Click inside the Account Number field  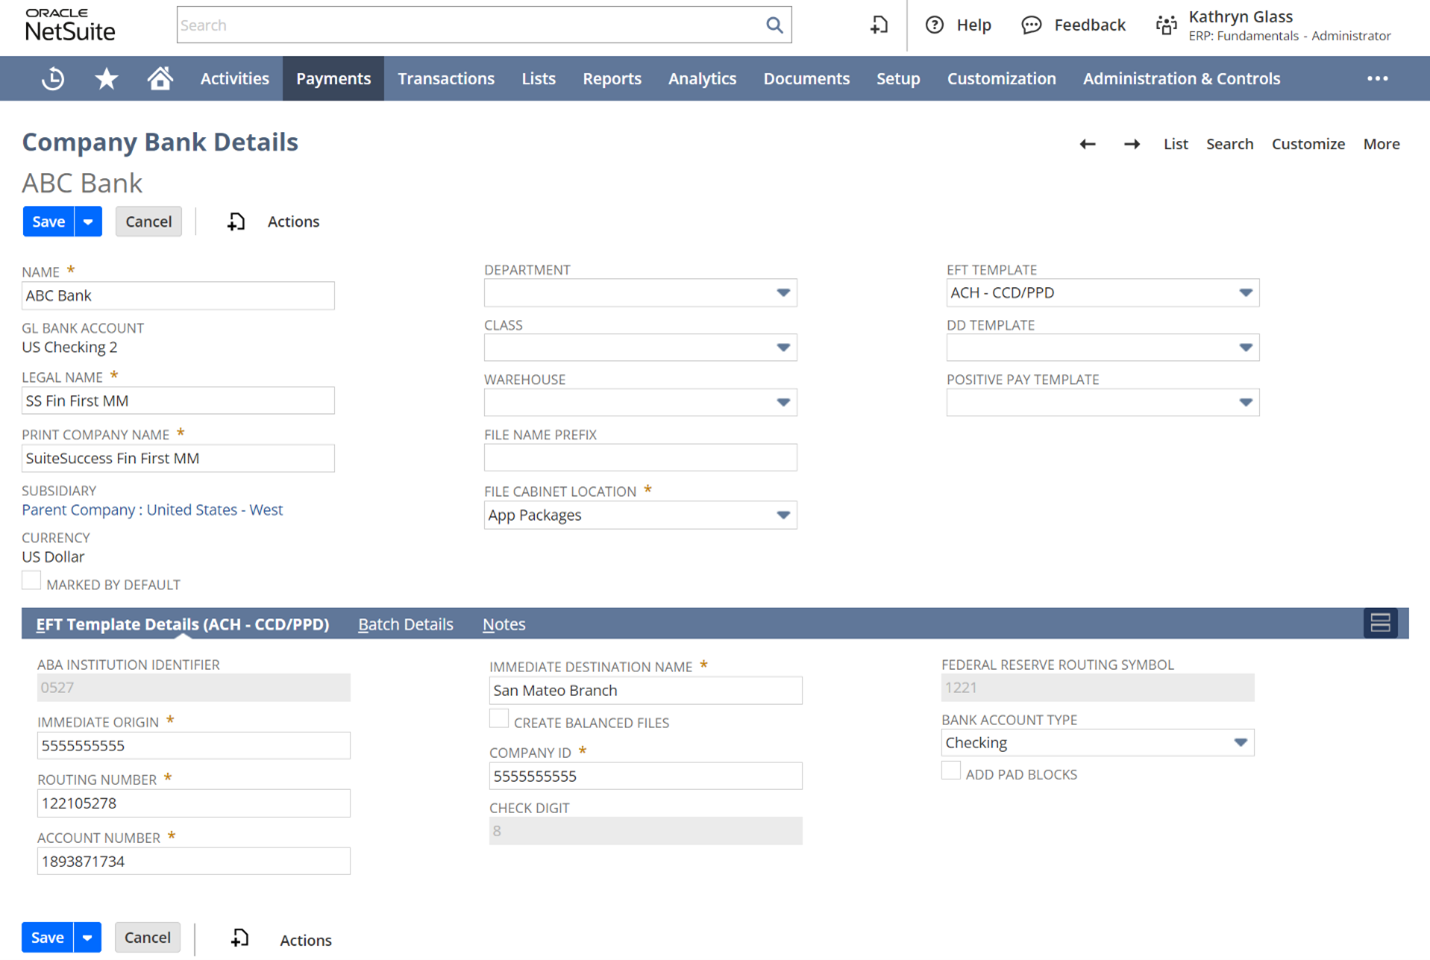click(193, 860)
